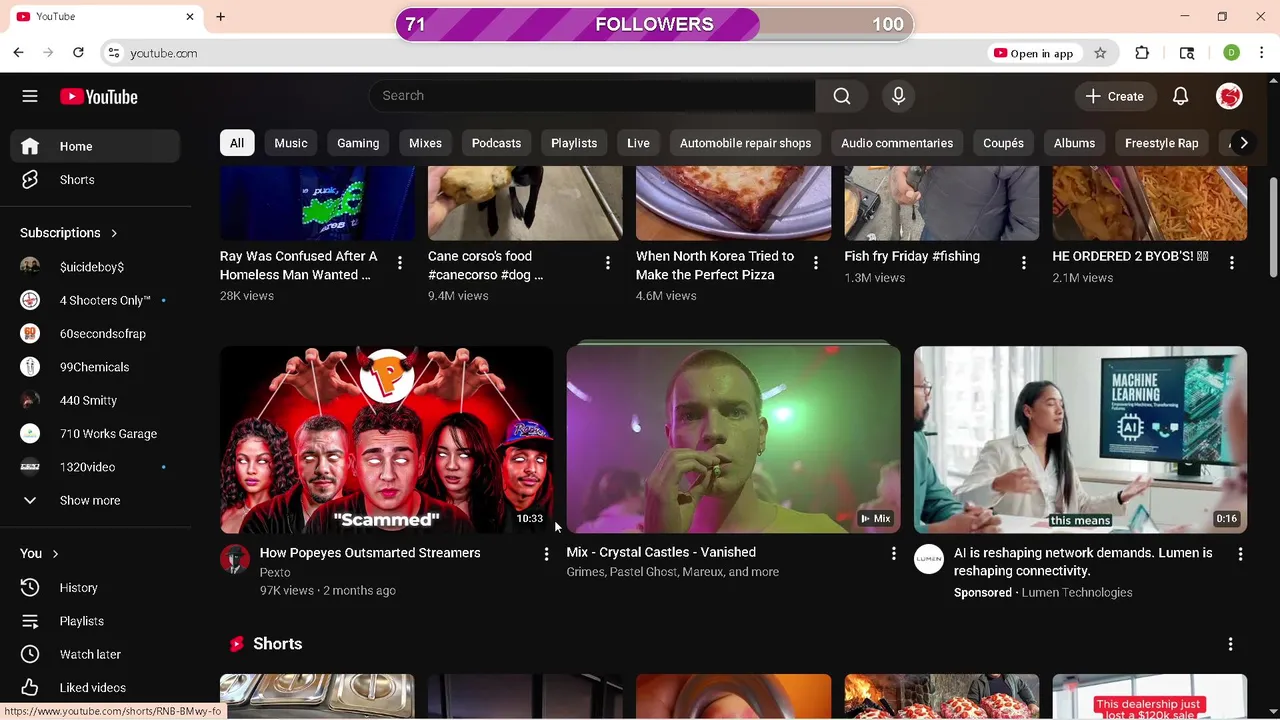Select the Coupés filter chip
This screenshot has height=720, width=1280.
(1003, 143)
